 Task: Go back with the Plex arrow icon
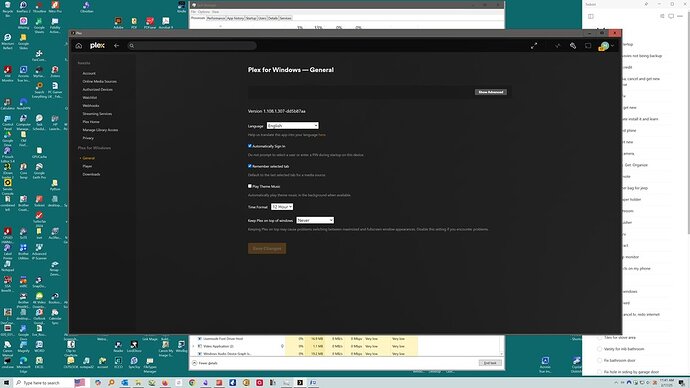[117, 46]
